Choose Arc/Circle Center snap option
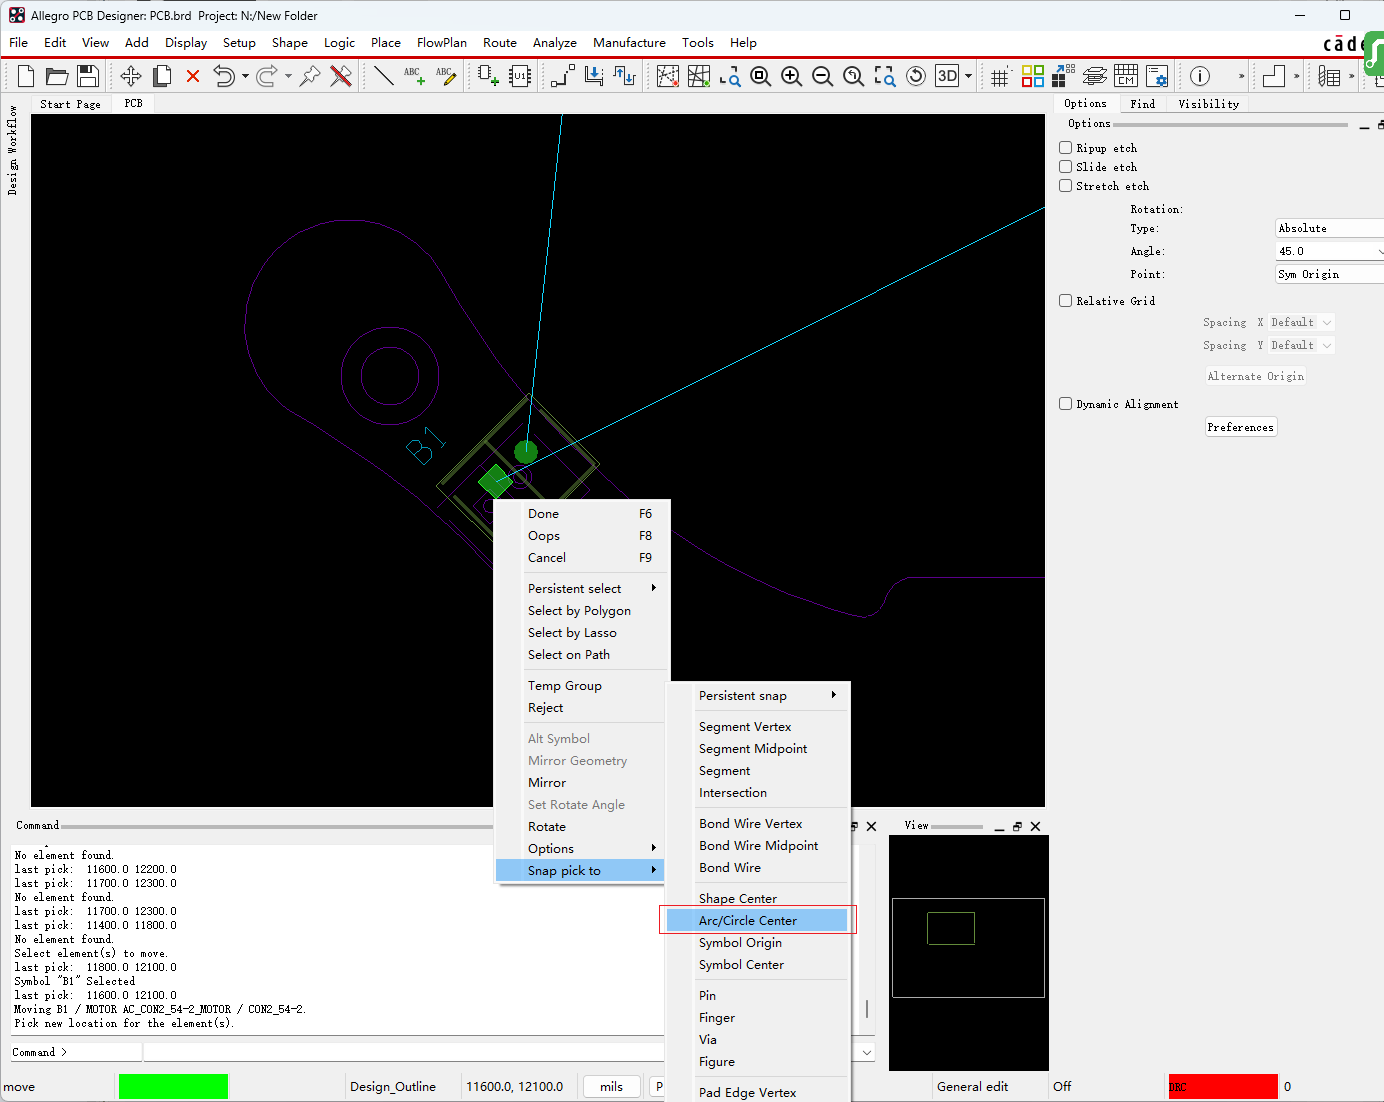Image resolution: width=1384 pixels, height=1102 pixels. (758, 921)
